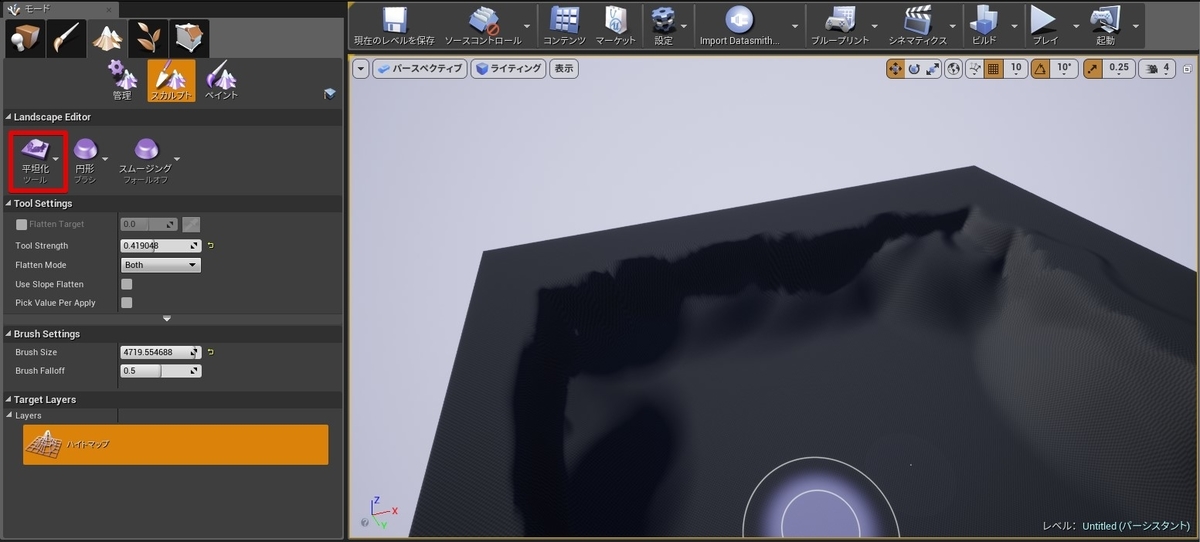Collapse the Landscape Editor section

coord(8,117)
